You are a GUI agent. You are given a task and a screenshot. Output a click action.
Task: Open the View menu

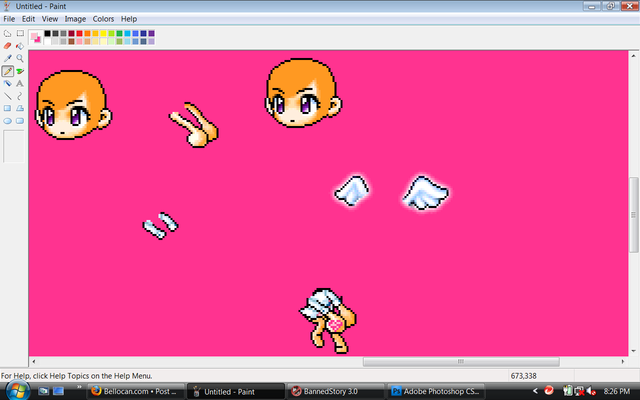coord(50,19)
